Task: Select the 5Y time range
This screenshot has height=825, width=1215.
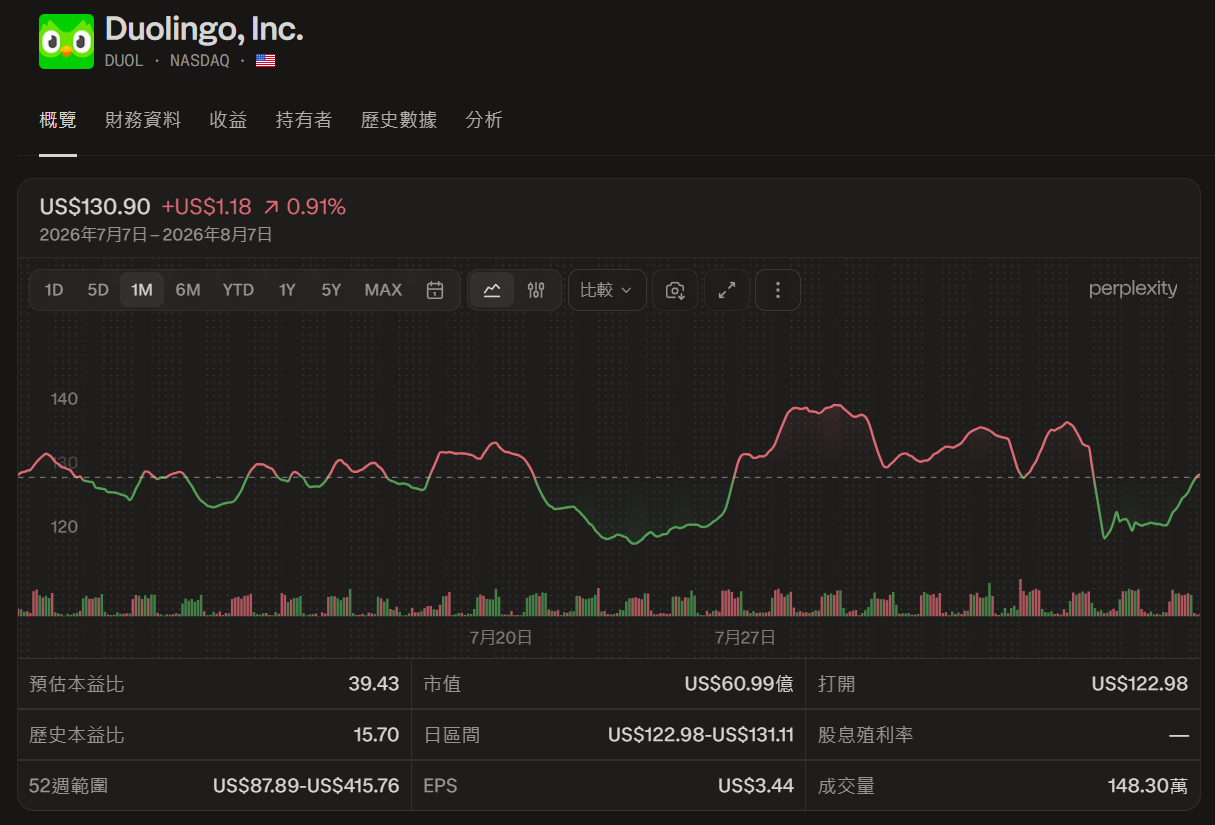Action: (x=331, y=290)
